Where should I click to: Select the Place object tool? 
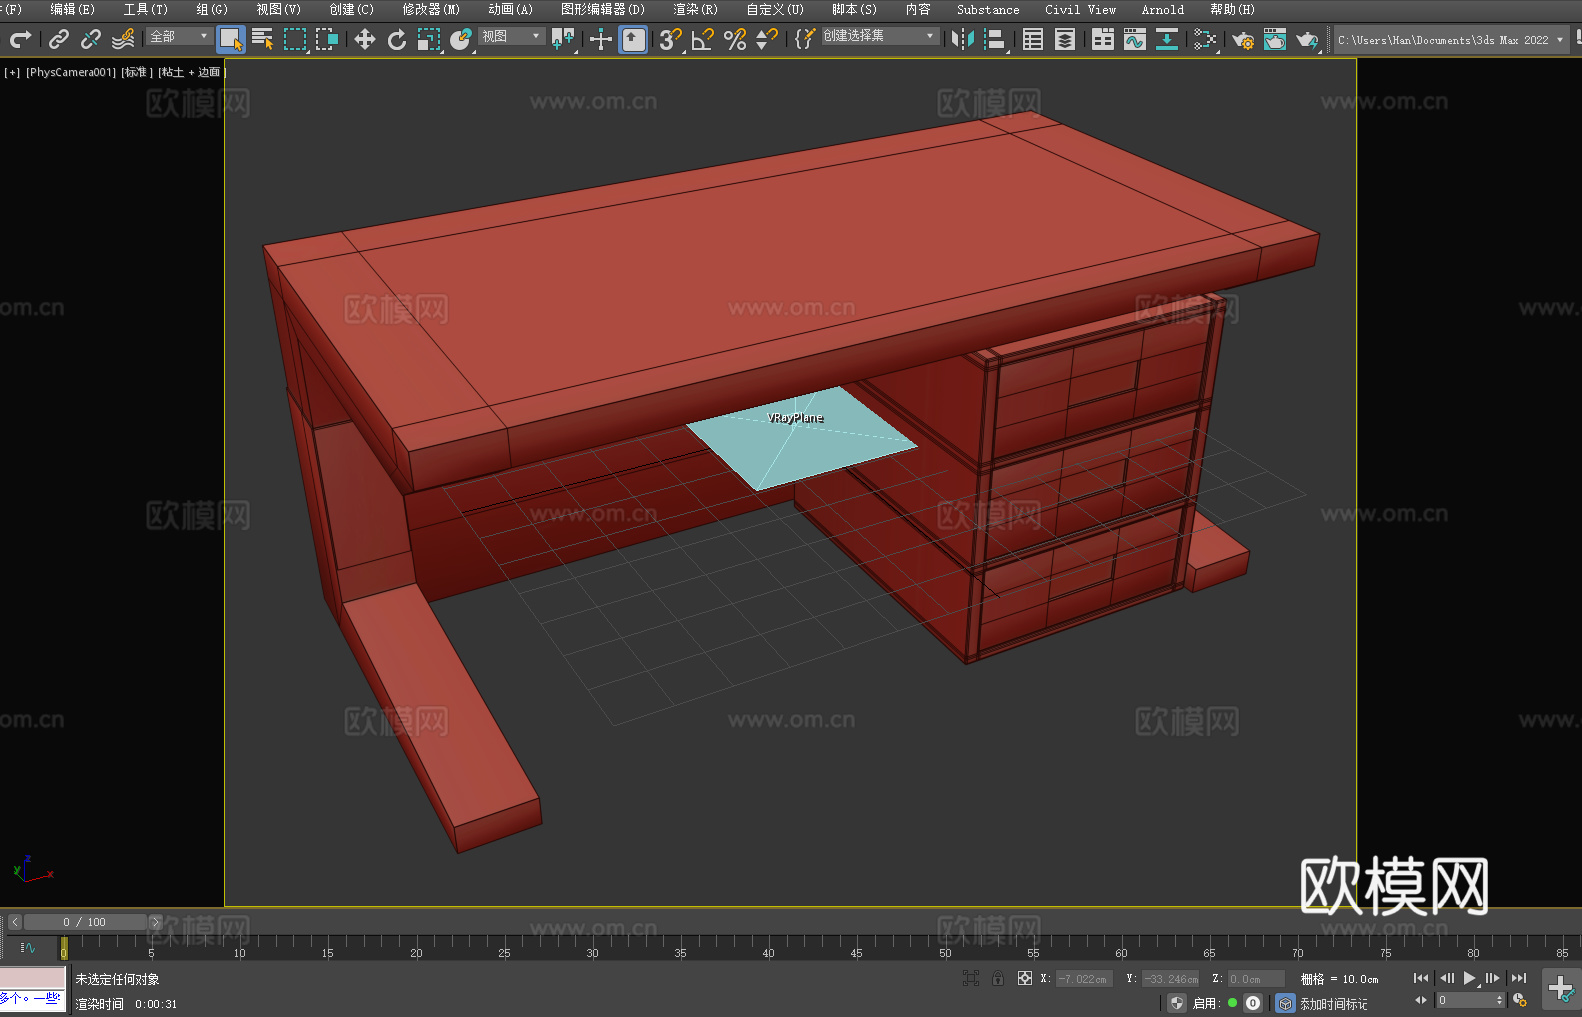click(x=461, y=39)
